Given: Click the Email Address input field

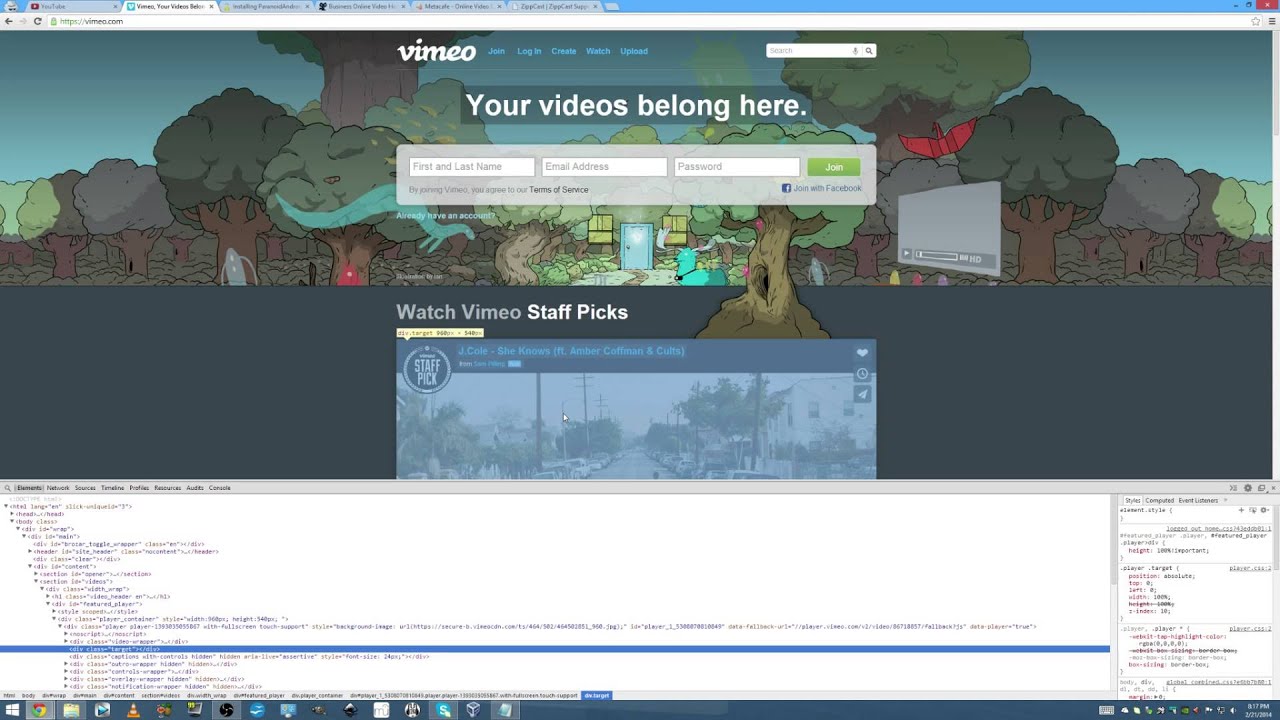Looking at the screenshot, I should (604, 167).
